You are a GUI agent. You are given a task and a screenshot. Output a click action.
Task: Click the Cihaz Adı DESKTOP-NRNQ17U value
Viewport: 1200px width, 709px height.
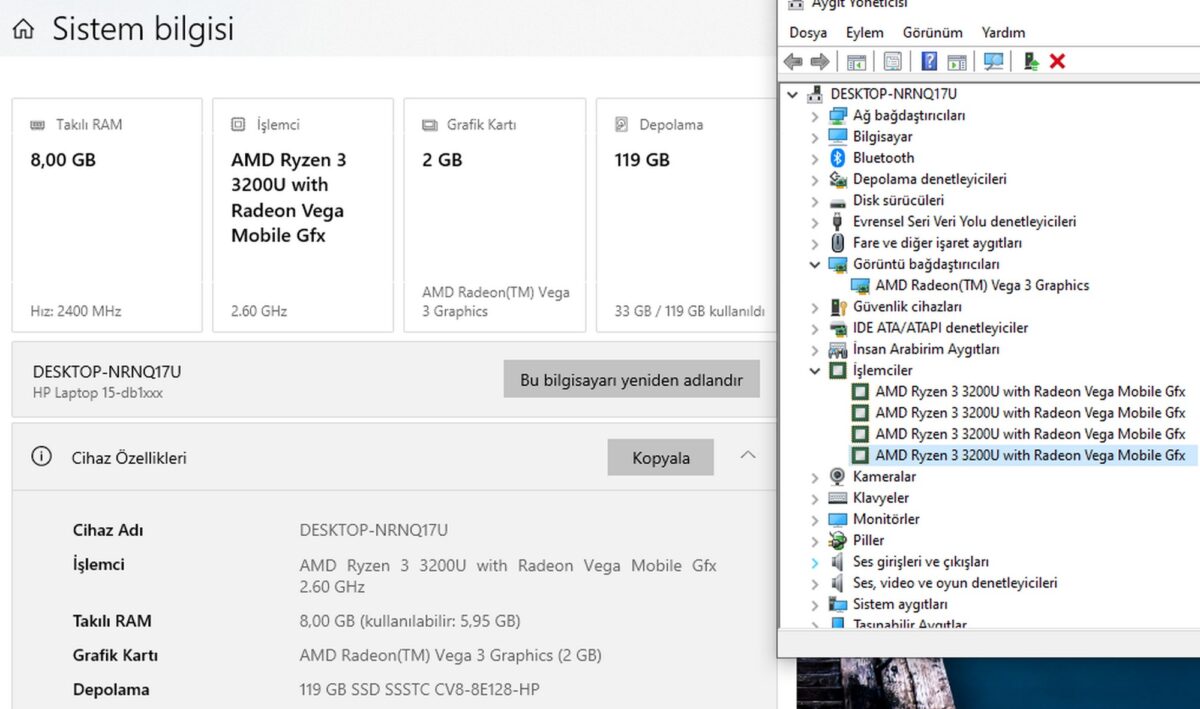[374, 530]
